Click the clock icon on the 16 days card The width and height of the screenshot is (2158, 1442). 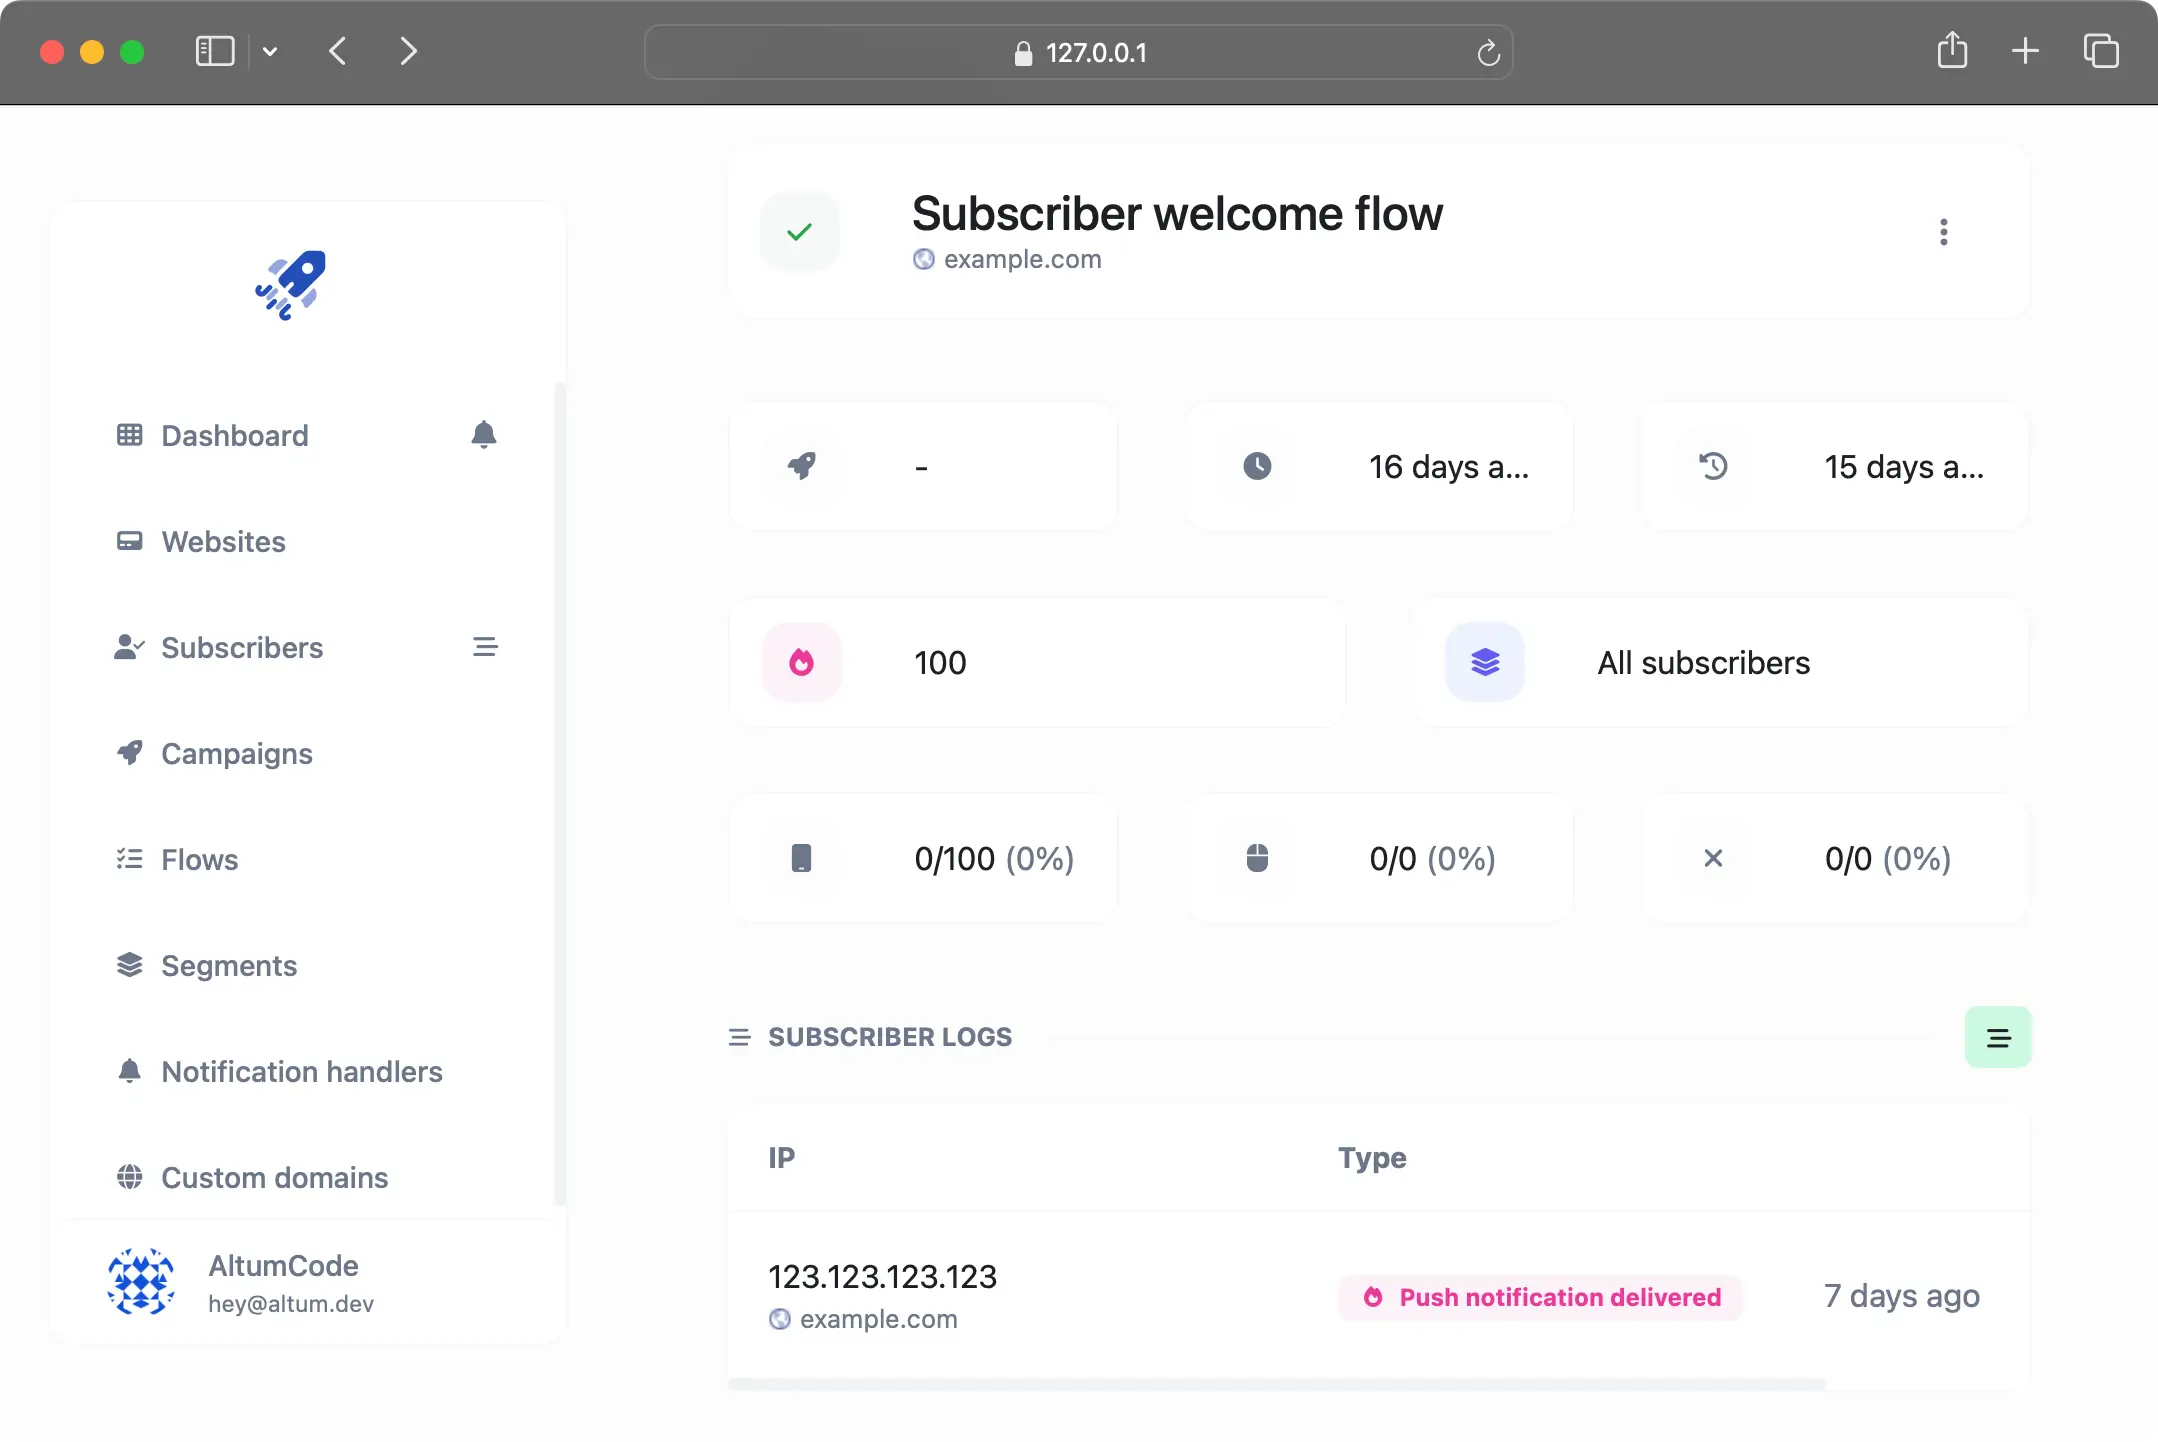pos(1257,466)
